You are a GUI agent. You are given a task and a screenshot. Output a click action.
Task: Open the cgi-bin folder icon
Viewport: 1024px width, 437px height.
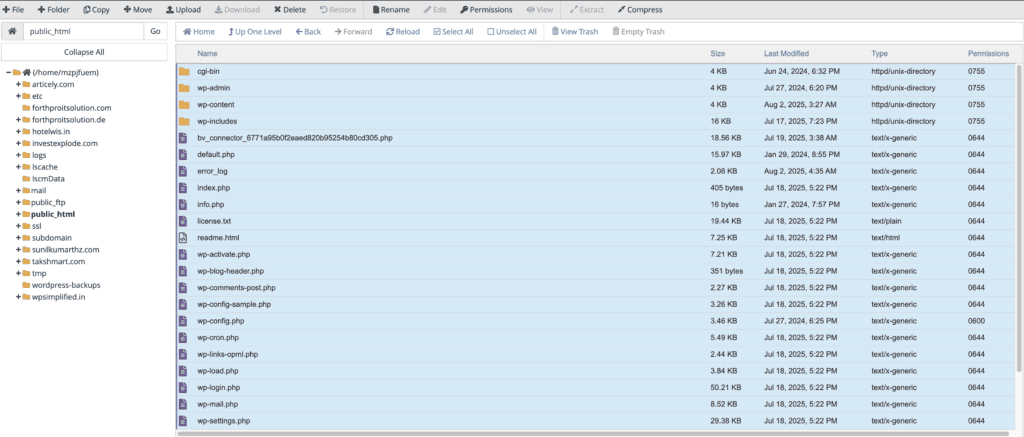184,71
